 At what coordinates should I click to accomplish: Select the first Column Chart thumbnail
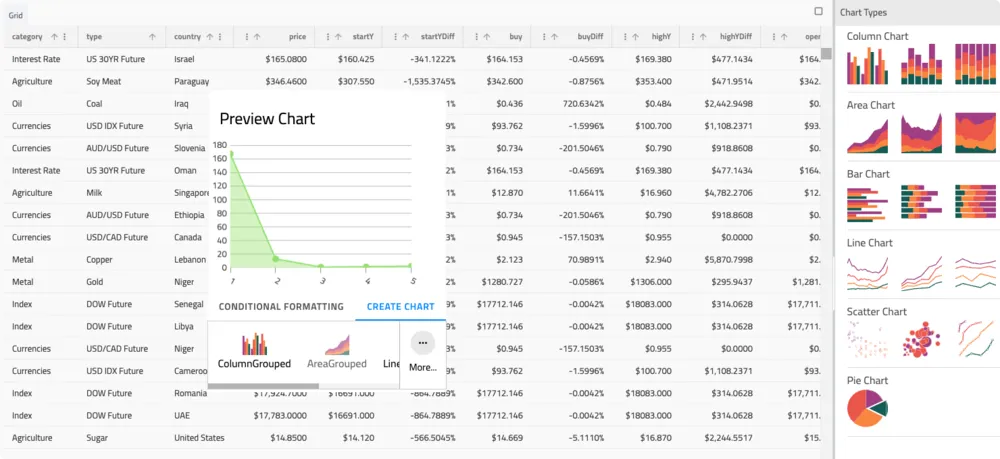pyautogui.click(x=869, y=65)
